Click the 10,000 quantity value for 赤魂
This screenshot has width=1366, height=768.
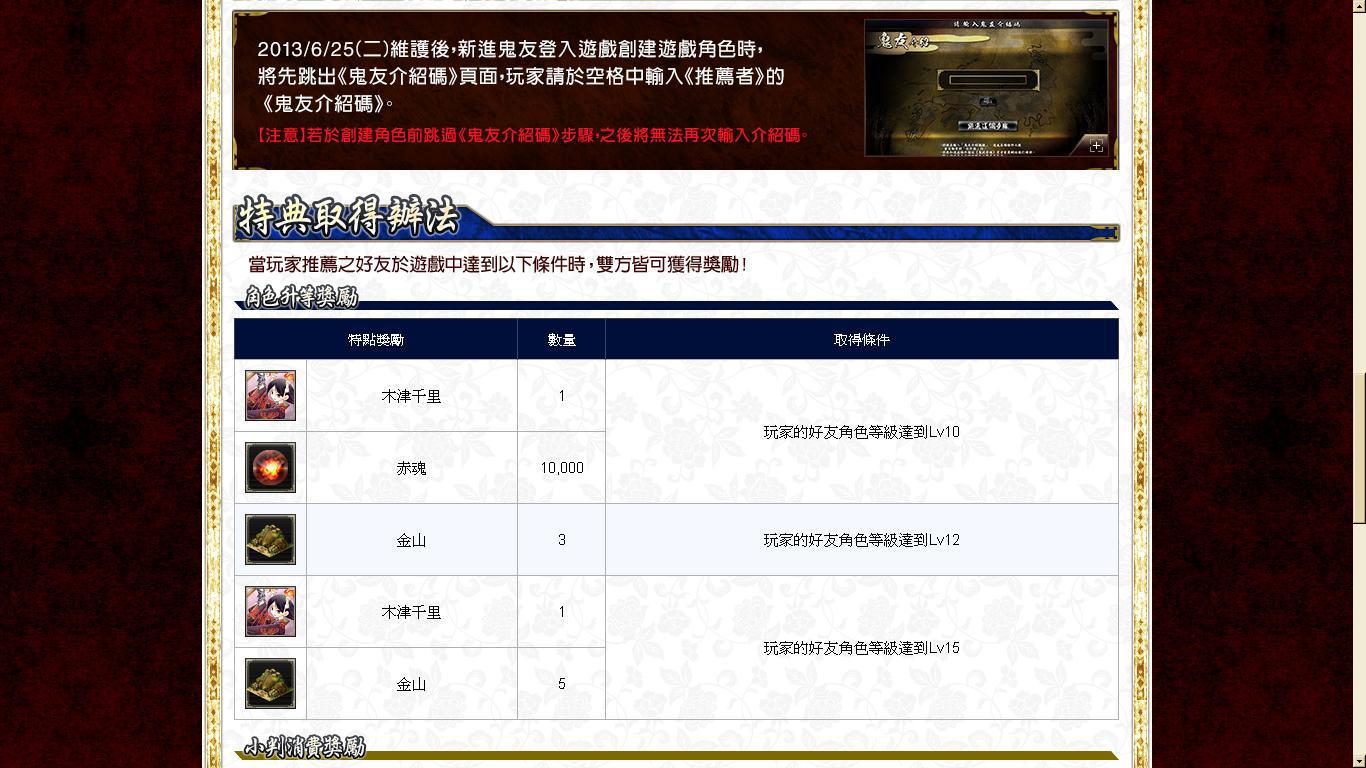[562, 468]
